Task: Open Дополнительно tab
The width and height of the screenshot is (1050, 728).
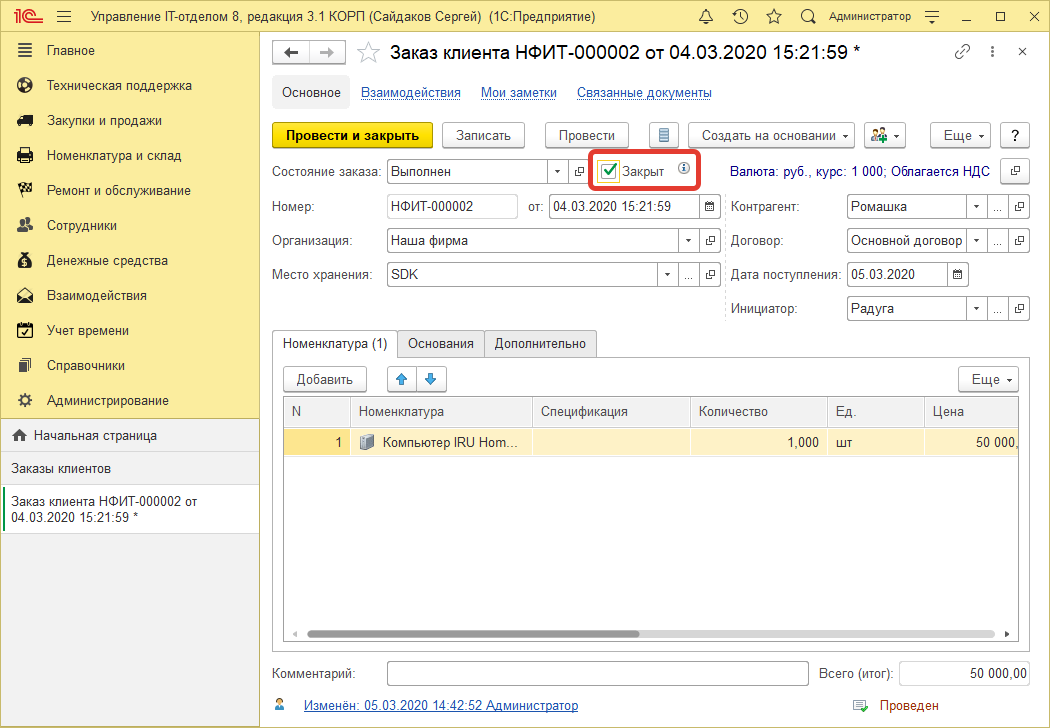Action: pyautogui.click(x=540, y=343)
